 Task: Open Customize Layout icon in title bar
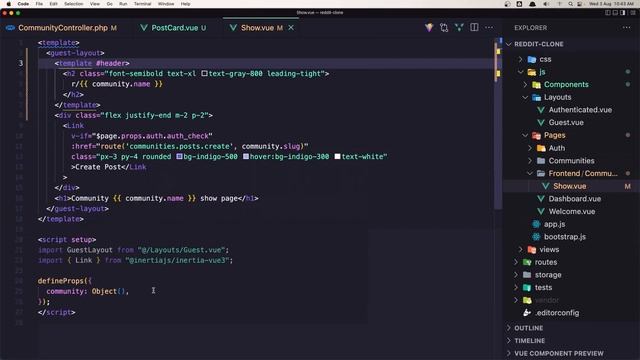coord(633,13)
